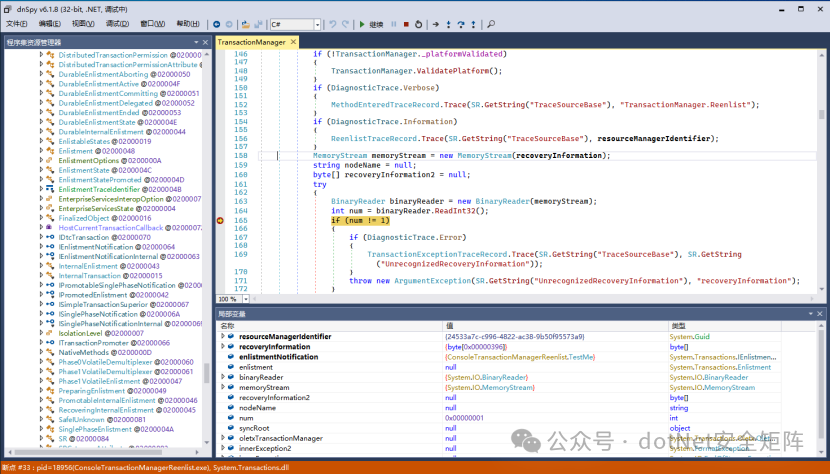The image size is (830, 474).
Task: Click the Pause (Break All) debug icon
Action: coord(394,23)
